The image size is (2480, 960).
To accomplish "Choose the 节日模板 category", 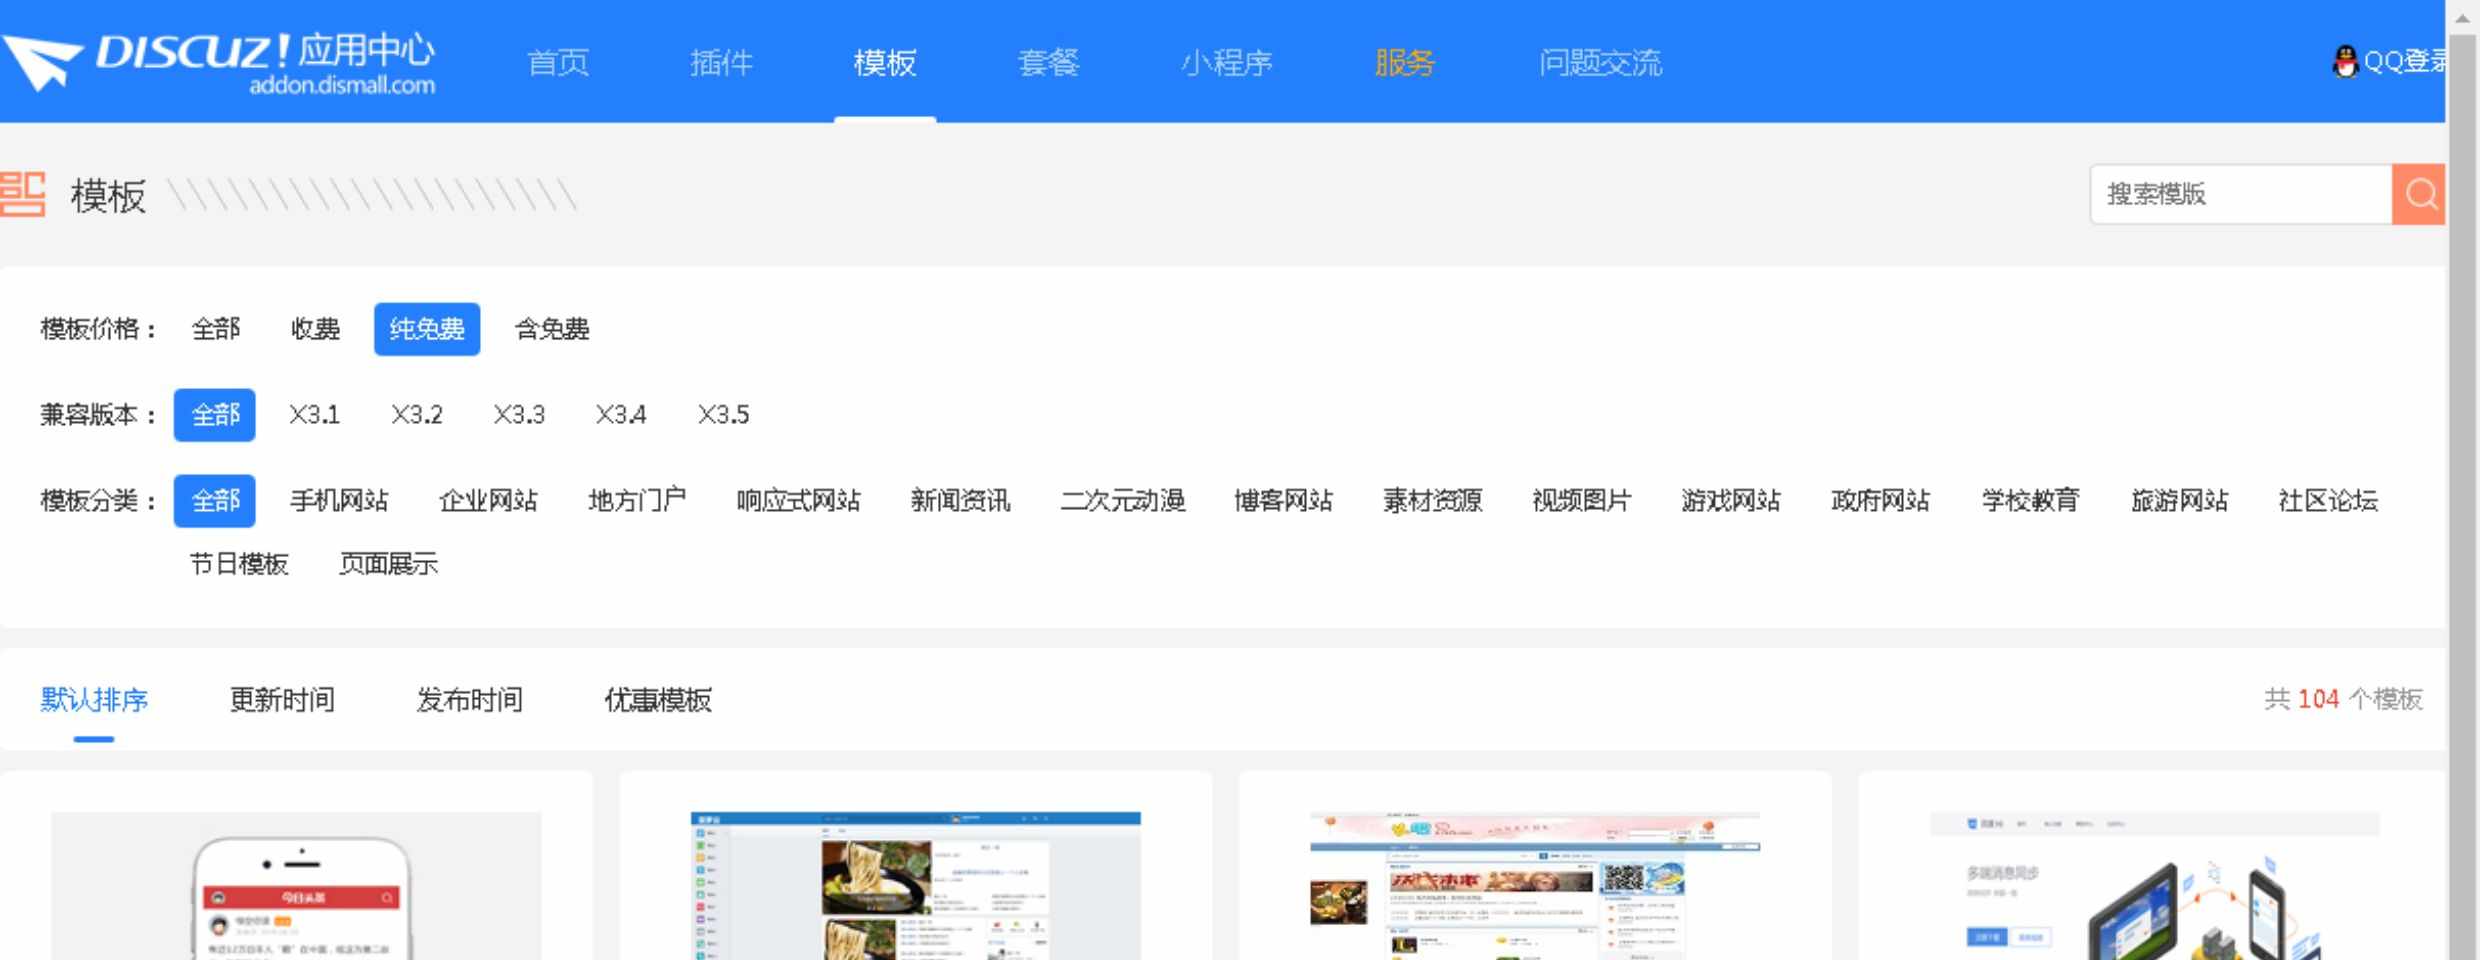I will (239, 564).
